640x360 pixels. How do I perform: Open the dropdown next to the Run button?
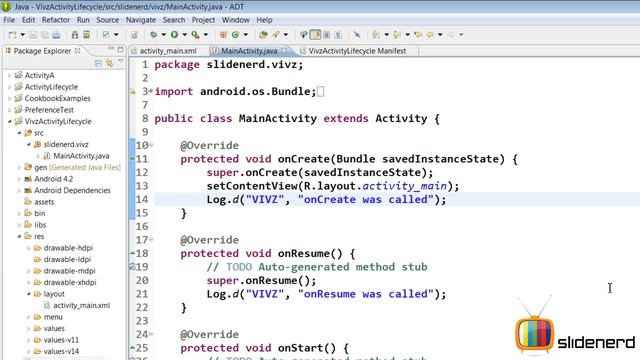point(184,35)
